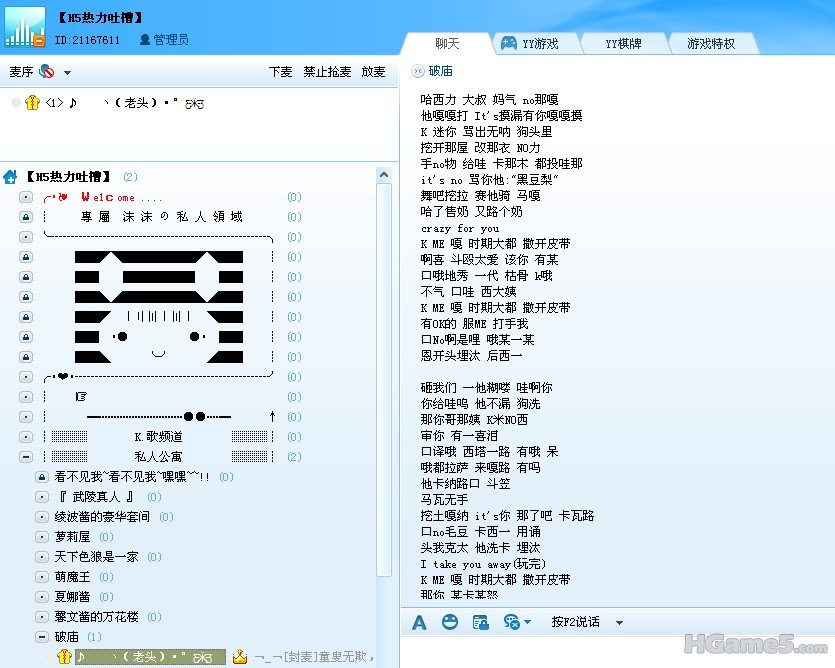Collapse the 破庙 sub-channel
The image size is (835, 668).
click(x=42, y=637)
